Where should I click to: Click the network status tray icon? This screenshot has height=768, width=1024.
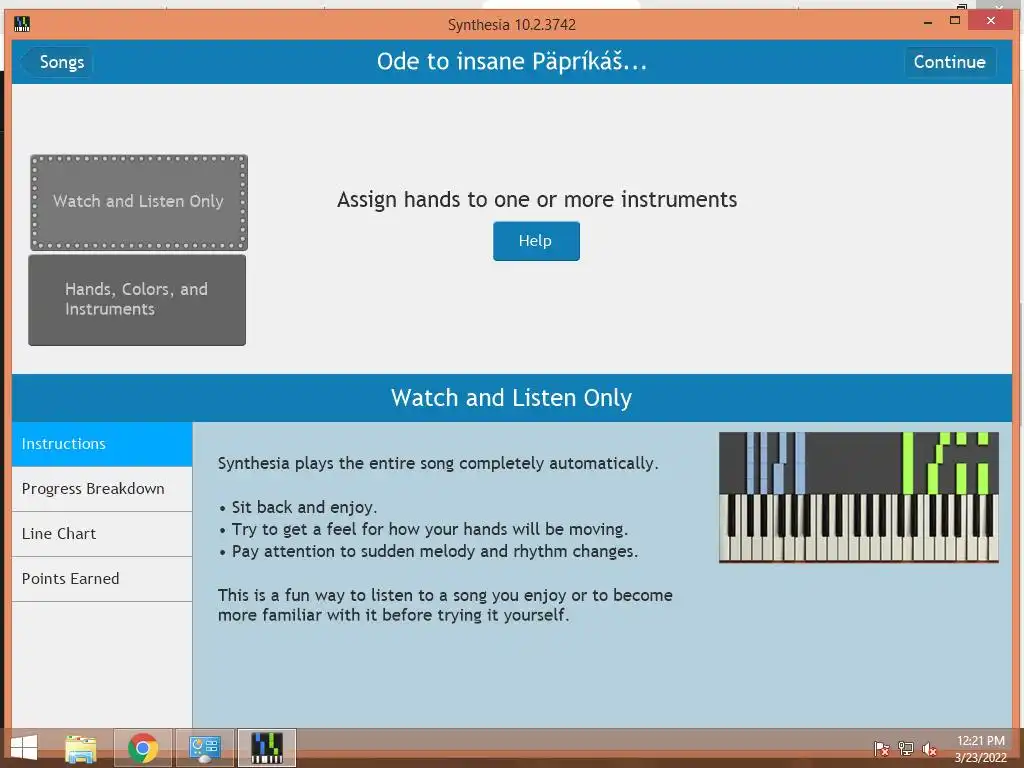pyautogui.click(x=905, y=748)
